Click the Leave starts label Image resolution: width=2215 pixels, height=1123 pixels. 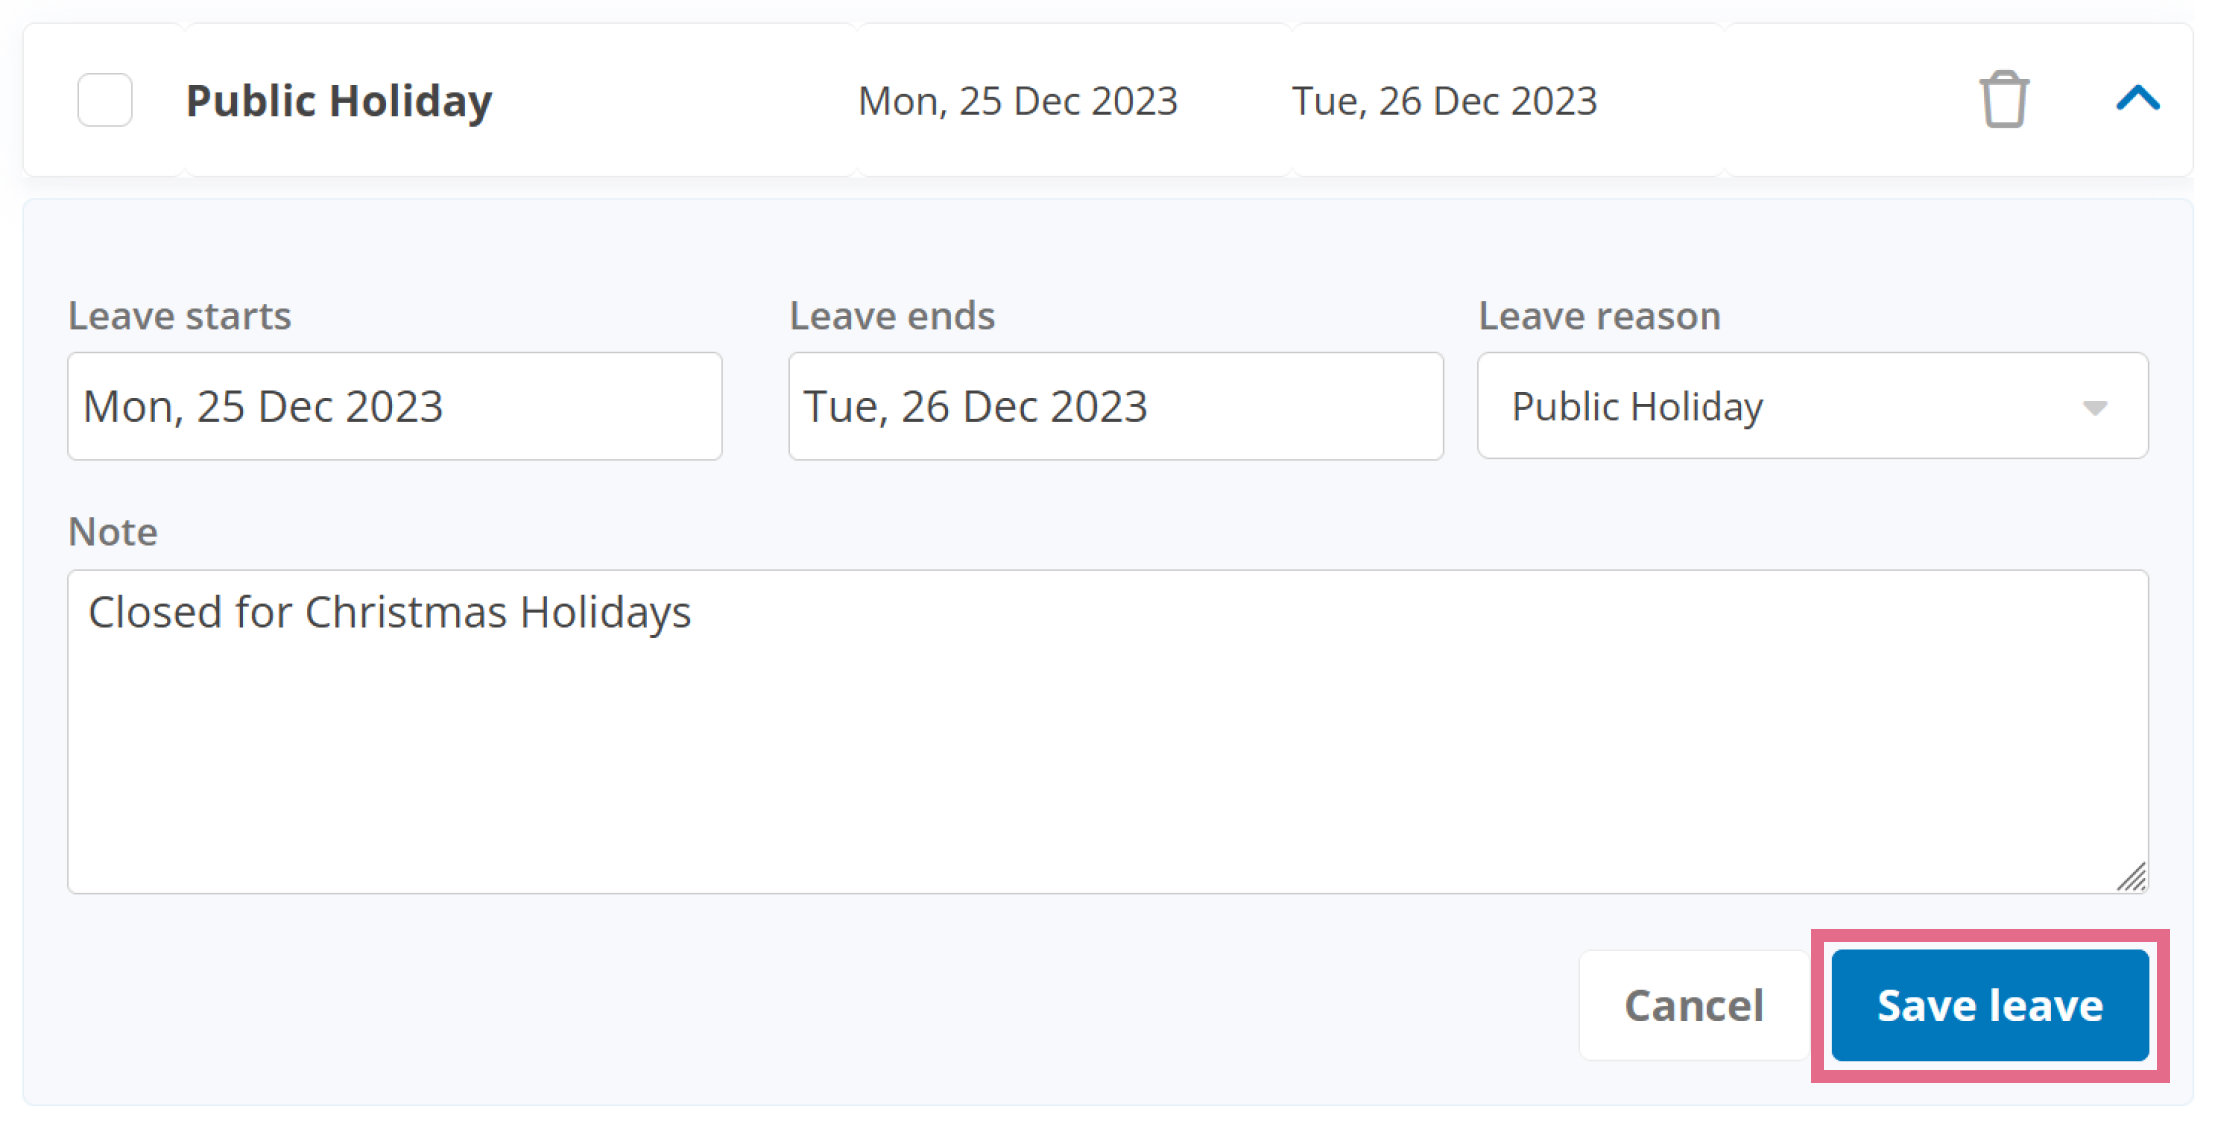[180, 316]
